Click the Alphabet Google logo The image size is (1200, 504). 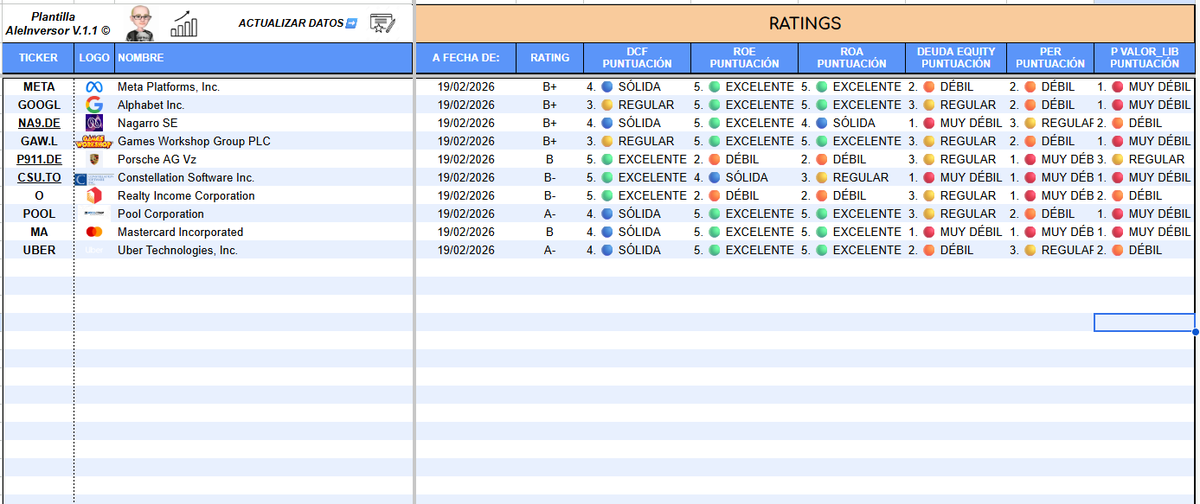click(95, 105)
